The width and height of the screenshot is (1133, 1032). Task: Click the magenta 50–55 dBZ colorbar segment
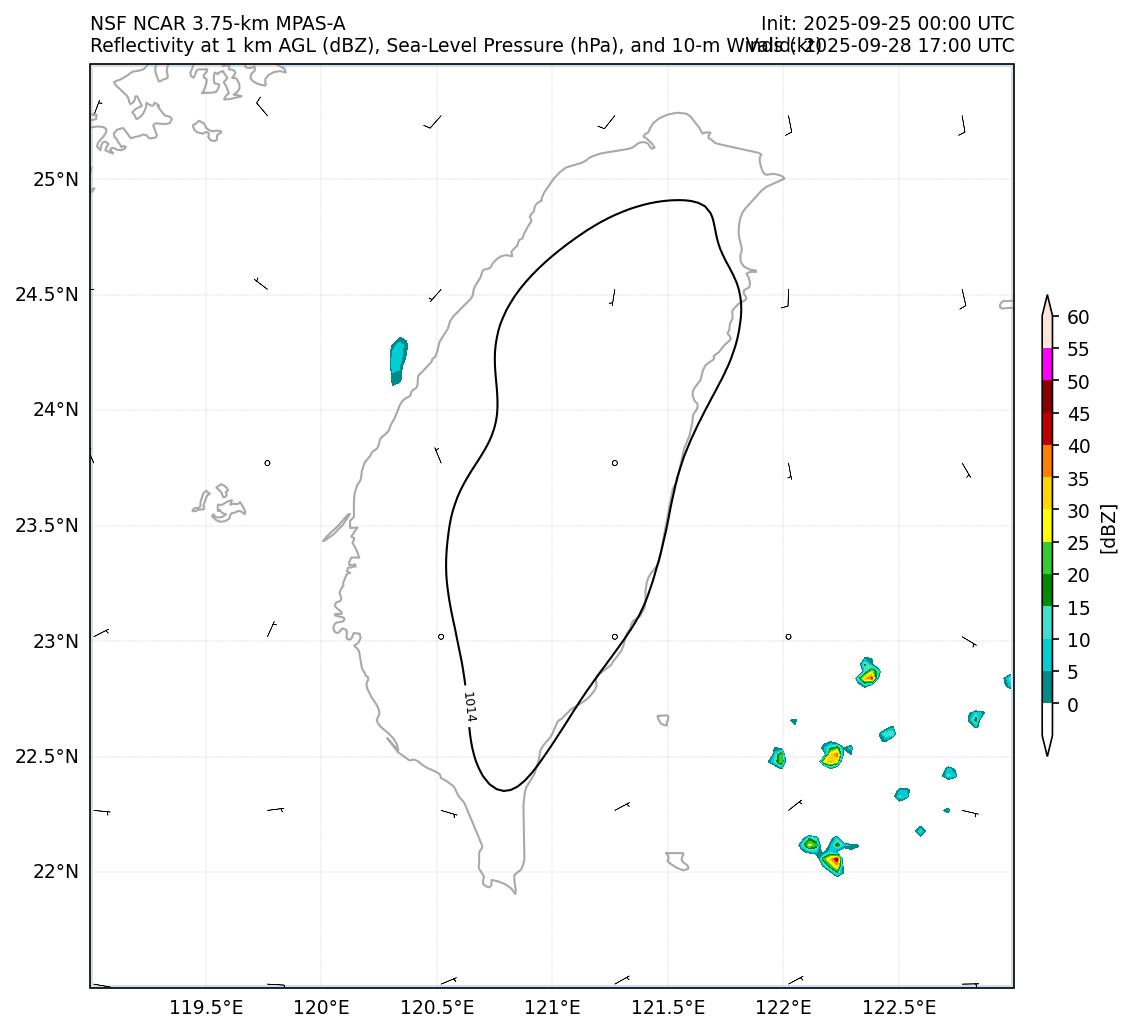click(x=1047, y=365)
